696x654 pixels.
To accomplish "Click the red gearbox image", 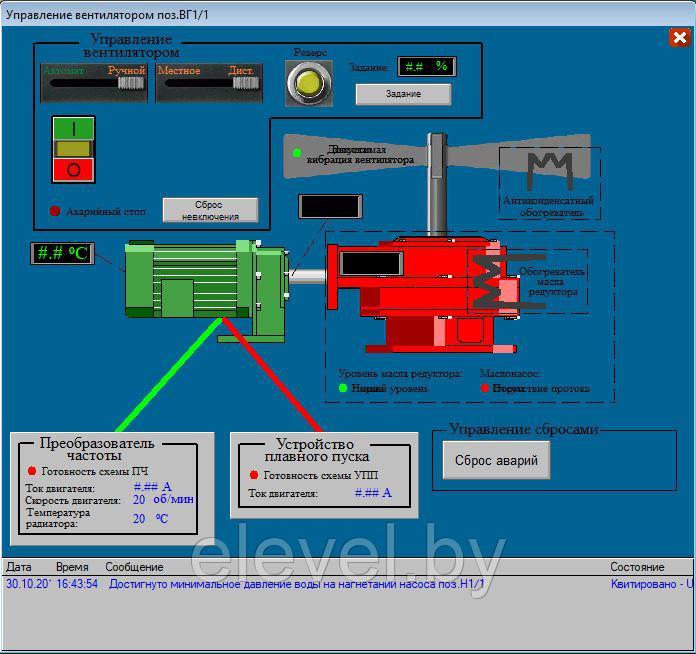I will click(420, 295).
